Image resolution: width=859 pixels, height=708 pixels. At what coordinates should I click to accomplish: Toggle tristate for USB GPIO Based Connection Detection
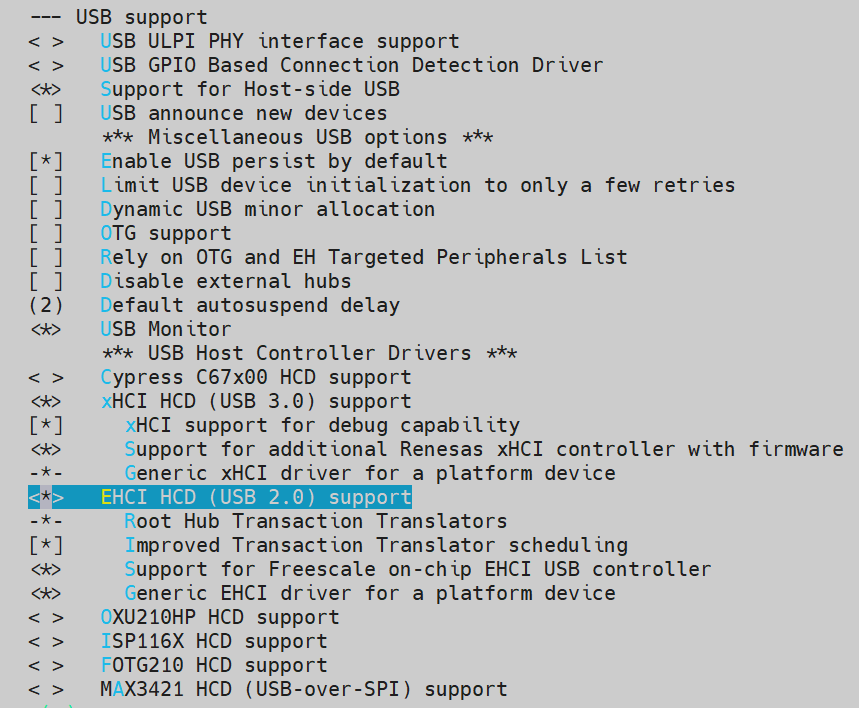(46, 66)
